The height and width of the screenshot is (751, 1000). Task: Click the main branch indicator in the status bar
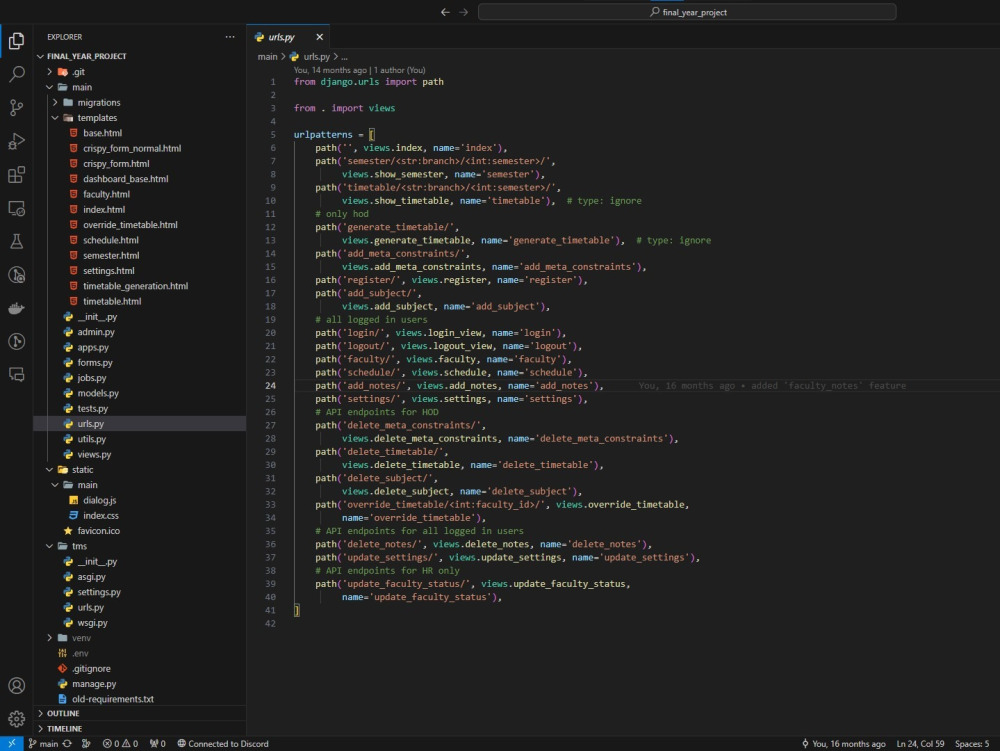point(43,743)
